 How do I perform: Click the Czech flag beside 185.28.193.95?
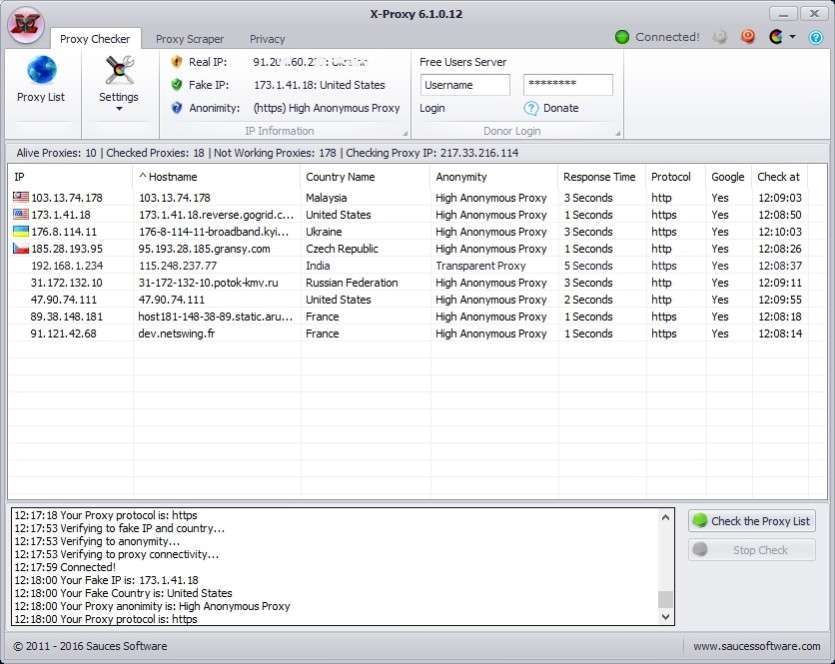coord(21,248)
